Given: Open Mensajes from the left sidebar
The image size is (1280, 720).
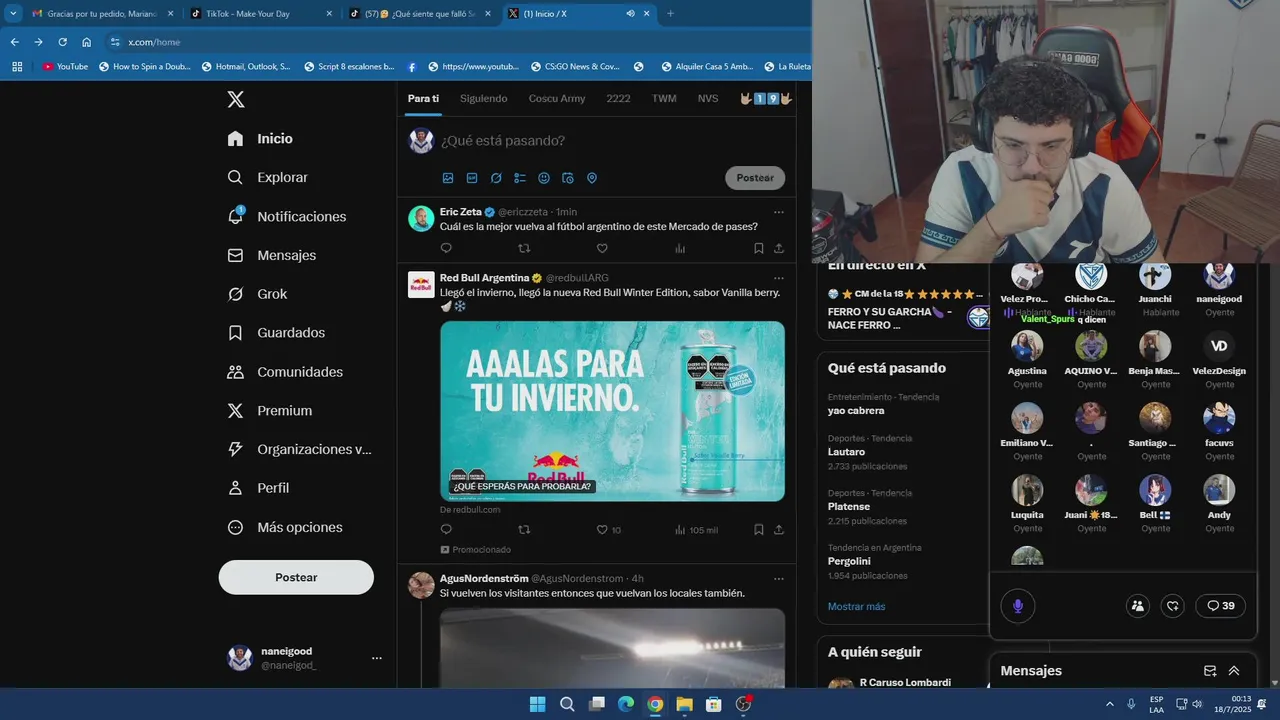Looking at the screenshot, I should point(271,255).
